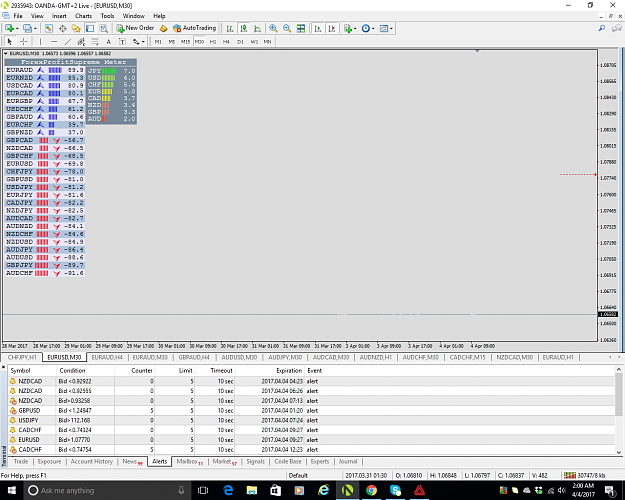The height and width of the screenshot is (500, 625).
Task: Open the Charts menu
Action: click(x=83, y=16)
